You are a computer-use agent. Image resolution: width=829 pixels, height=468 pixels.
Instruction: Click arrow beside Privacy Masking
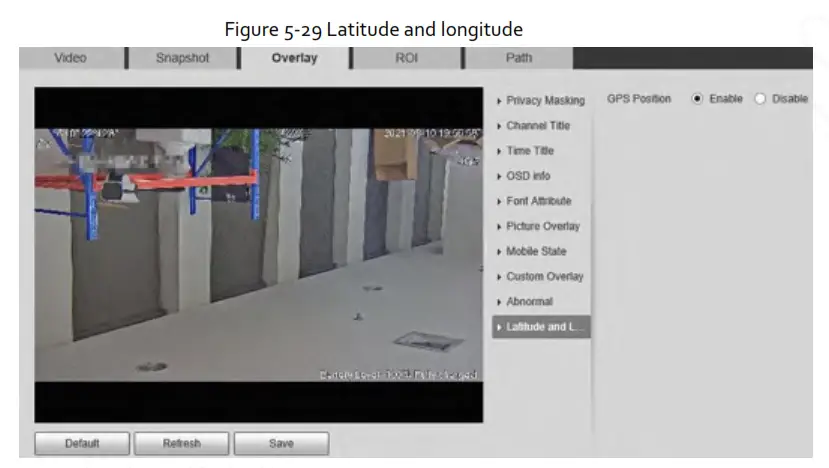tap(499, 100)
